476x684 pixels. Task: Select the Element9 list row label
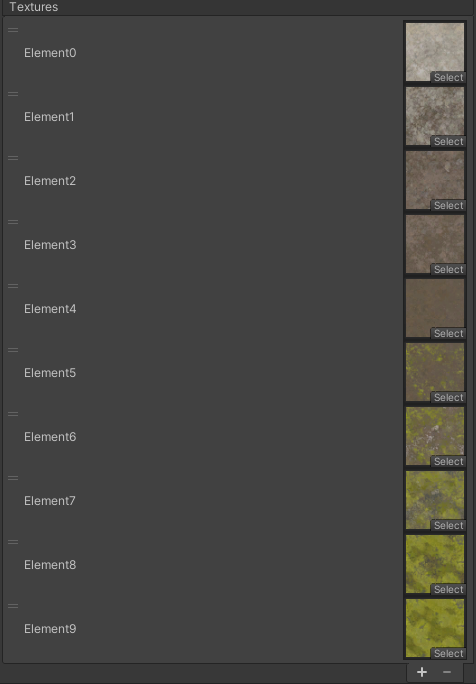[50, 629]
